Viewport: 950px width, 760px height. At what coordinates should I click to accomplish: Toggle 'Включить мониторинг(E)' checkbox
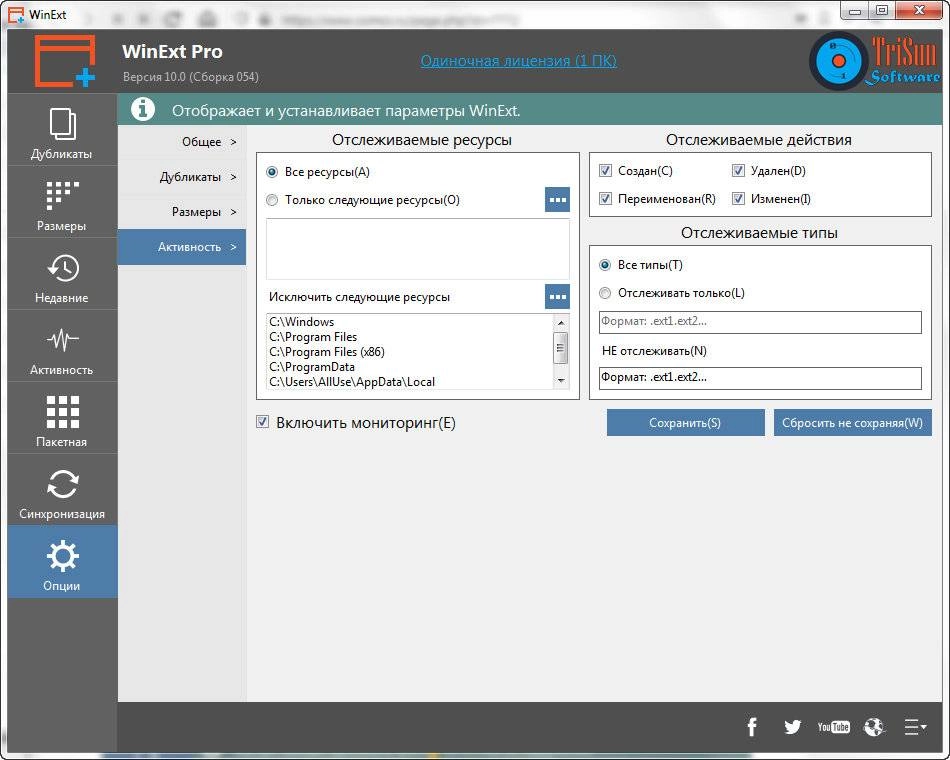coord(262,422)
